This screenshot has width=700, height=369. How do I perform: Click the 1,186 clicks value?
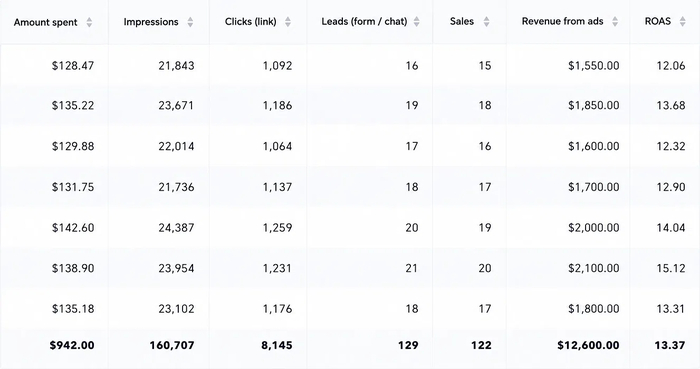tap(277, 106)
